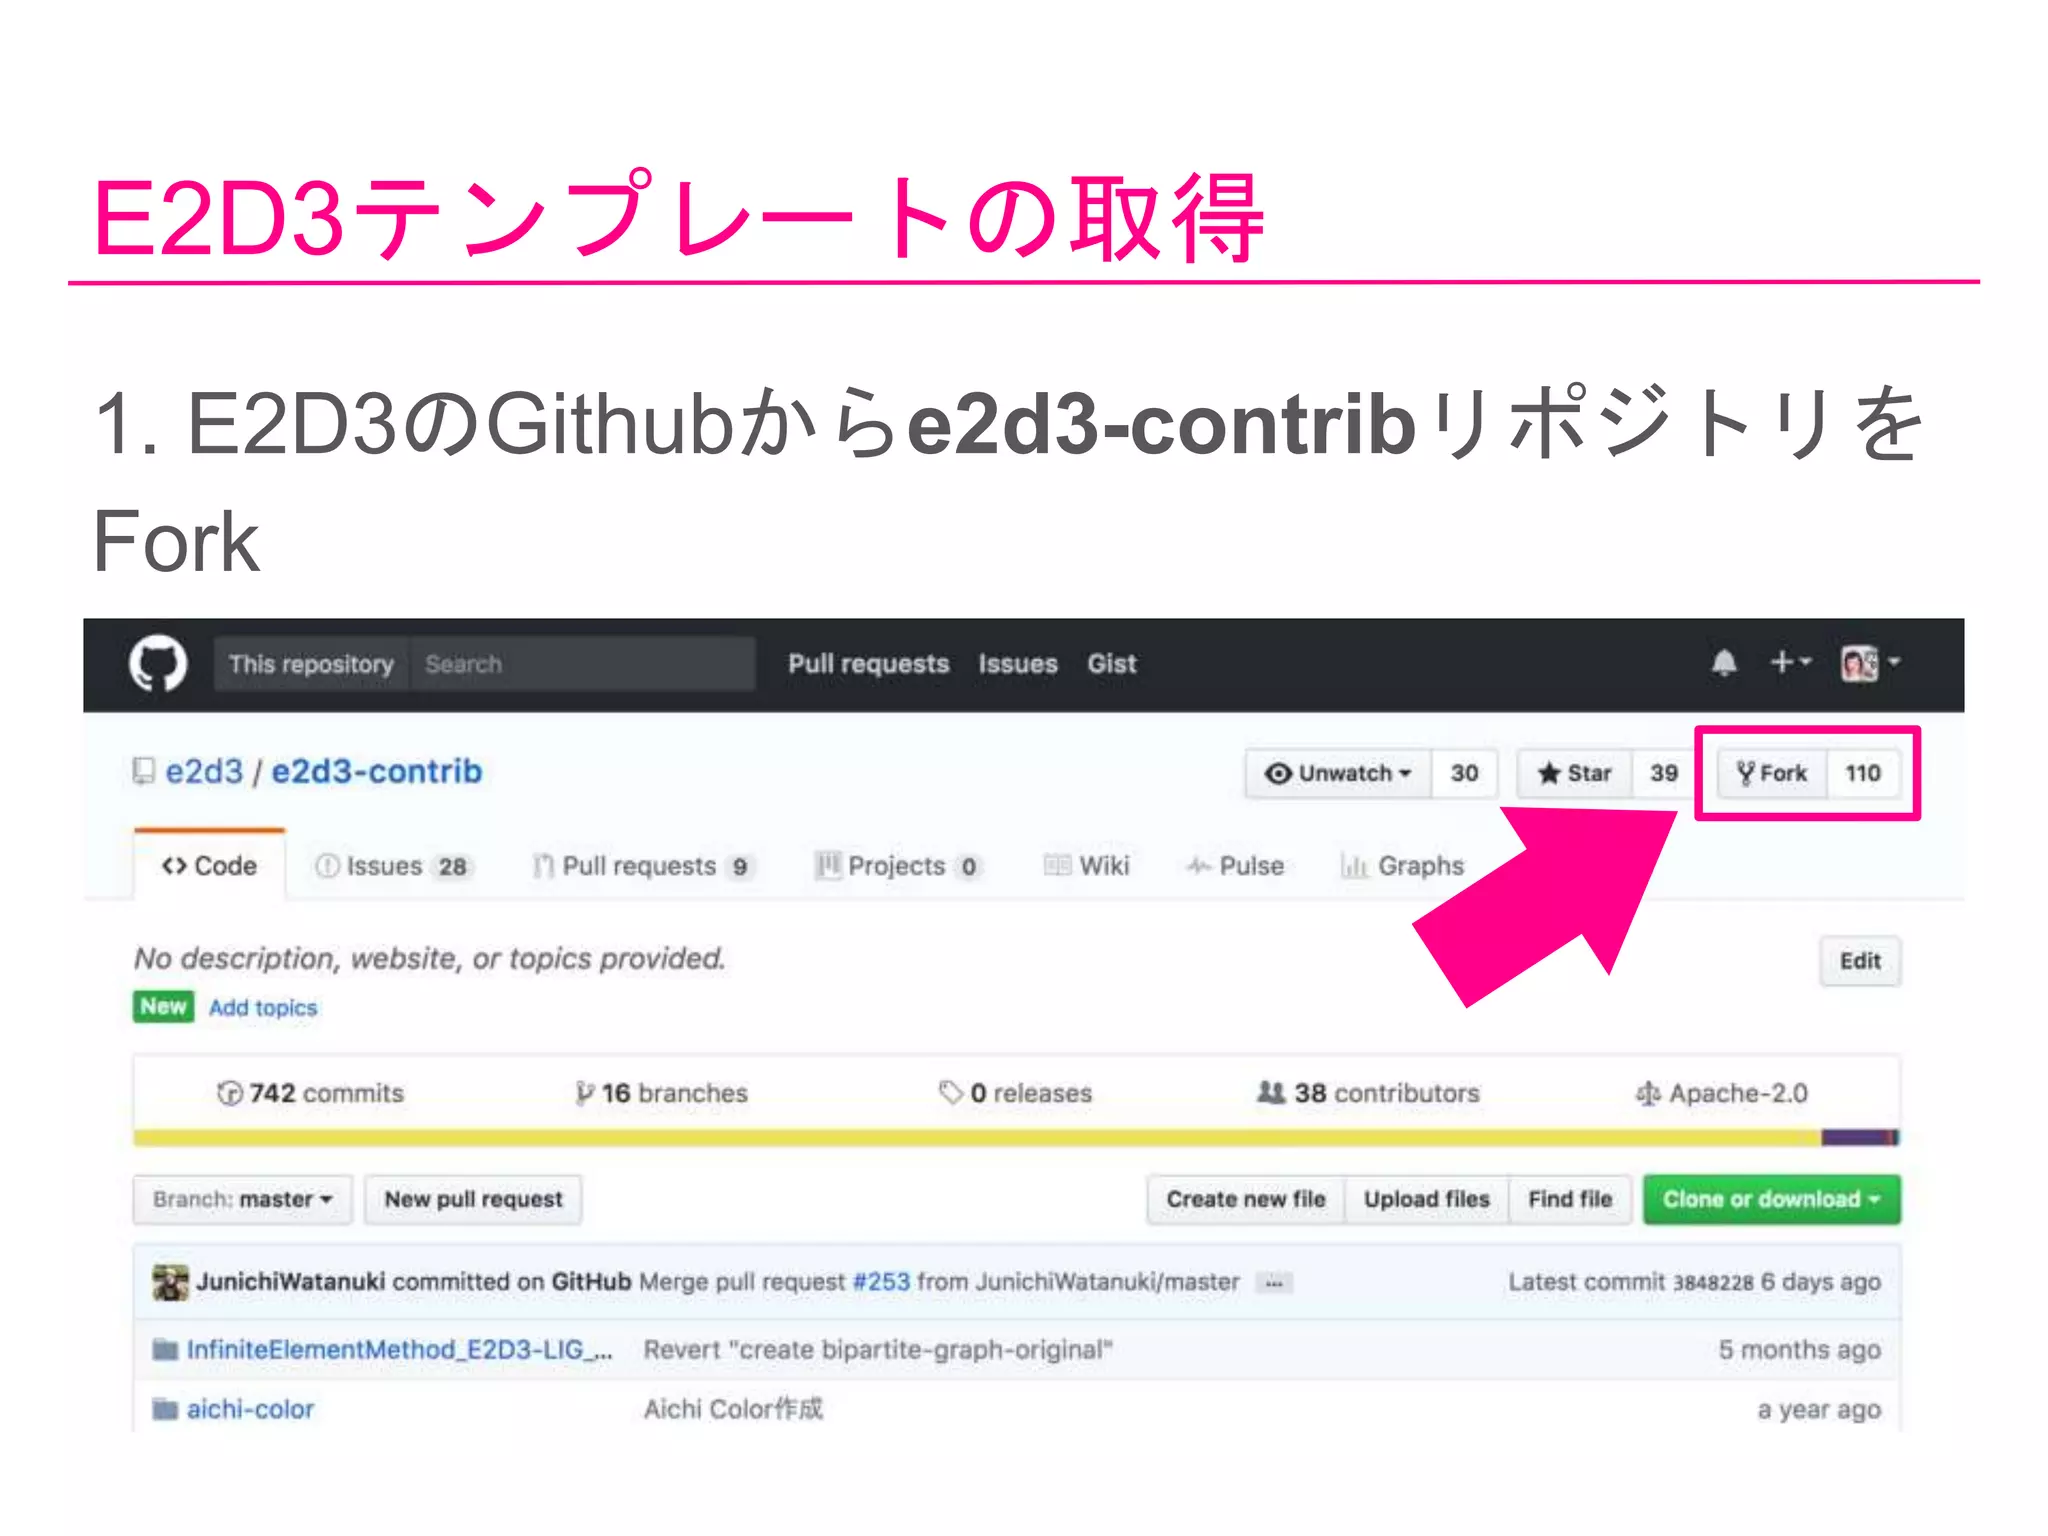Click the InfiniteElementMethod folder icon

(x=165, y=1350)
